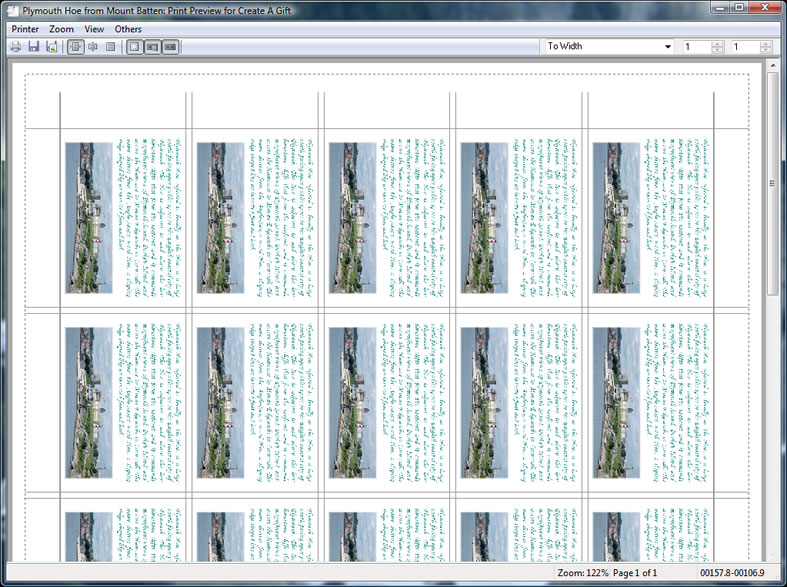Click the vertical scrollbar up arrow
The image size is (787, 587).
click(772, 66)
